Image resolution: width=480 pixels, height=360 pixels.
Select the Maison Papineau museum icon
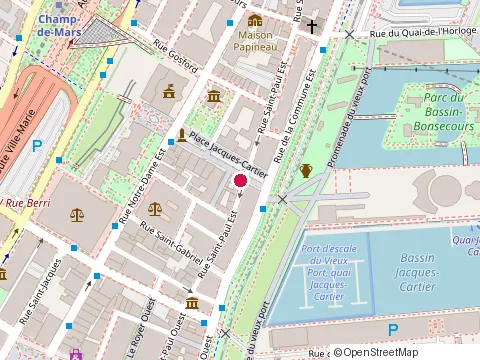click(x=255, y=21)
